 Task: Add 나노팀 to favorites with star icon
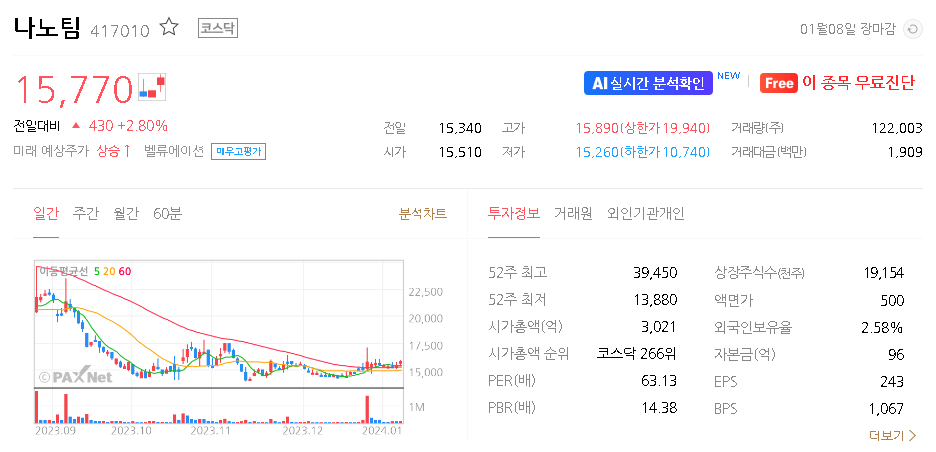click(x=170, y=27)
